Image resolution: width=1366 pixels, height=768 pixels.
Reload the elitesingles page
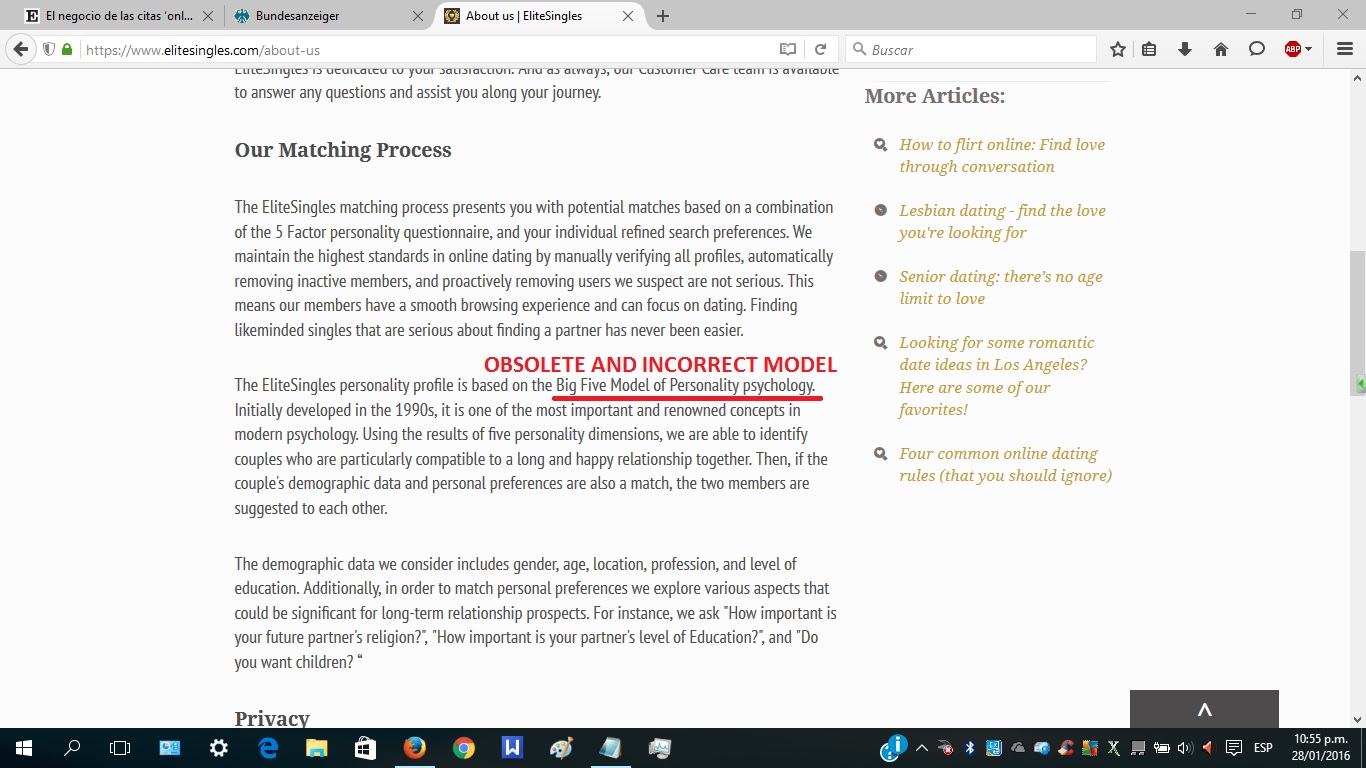820,49
